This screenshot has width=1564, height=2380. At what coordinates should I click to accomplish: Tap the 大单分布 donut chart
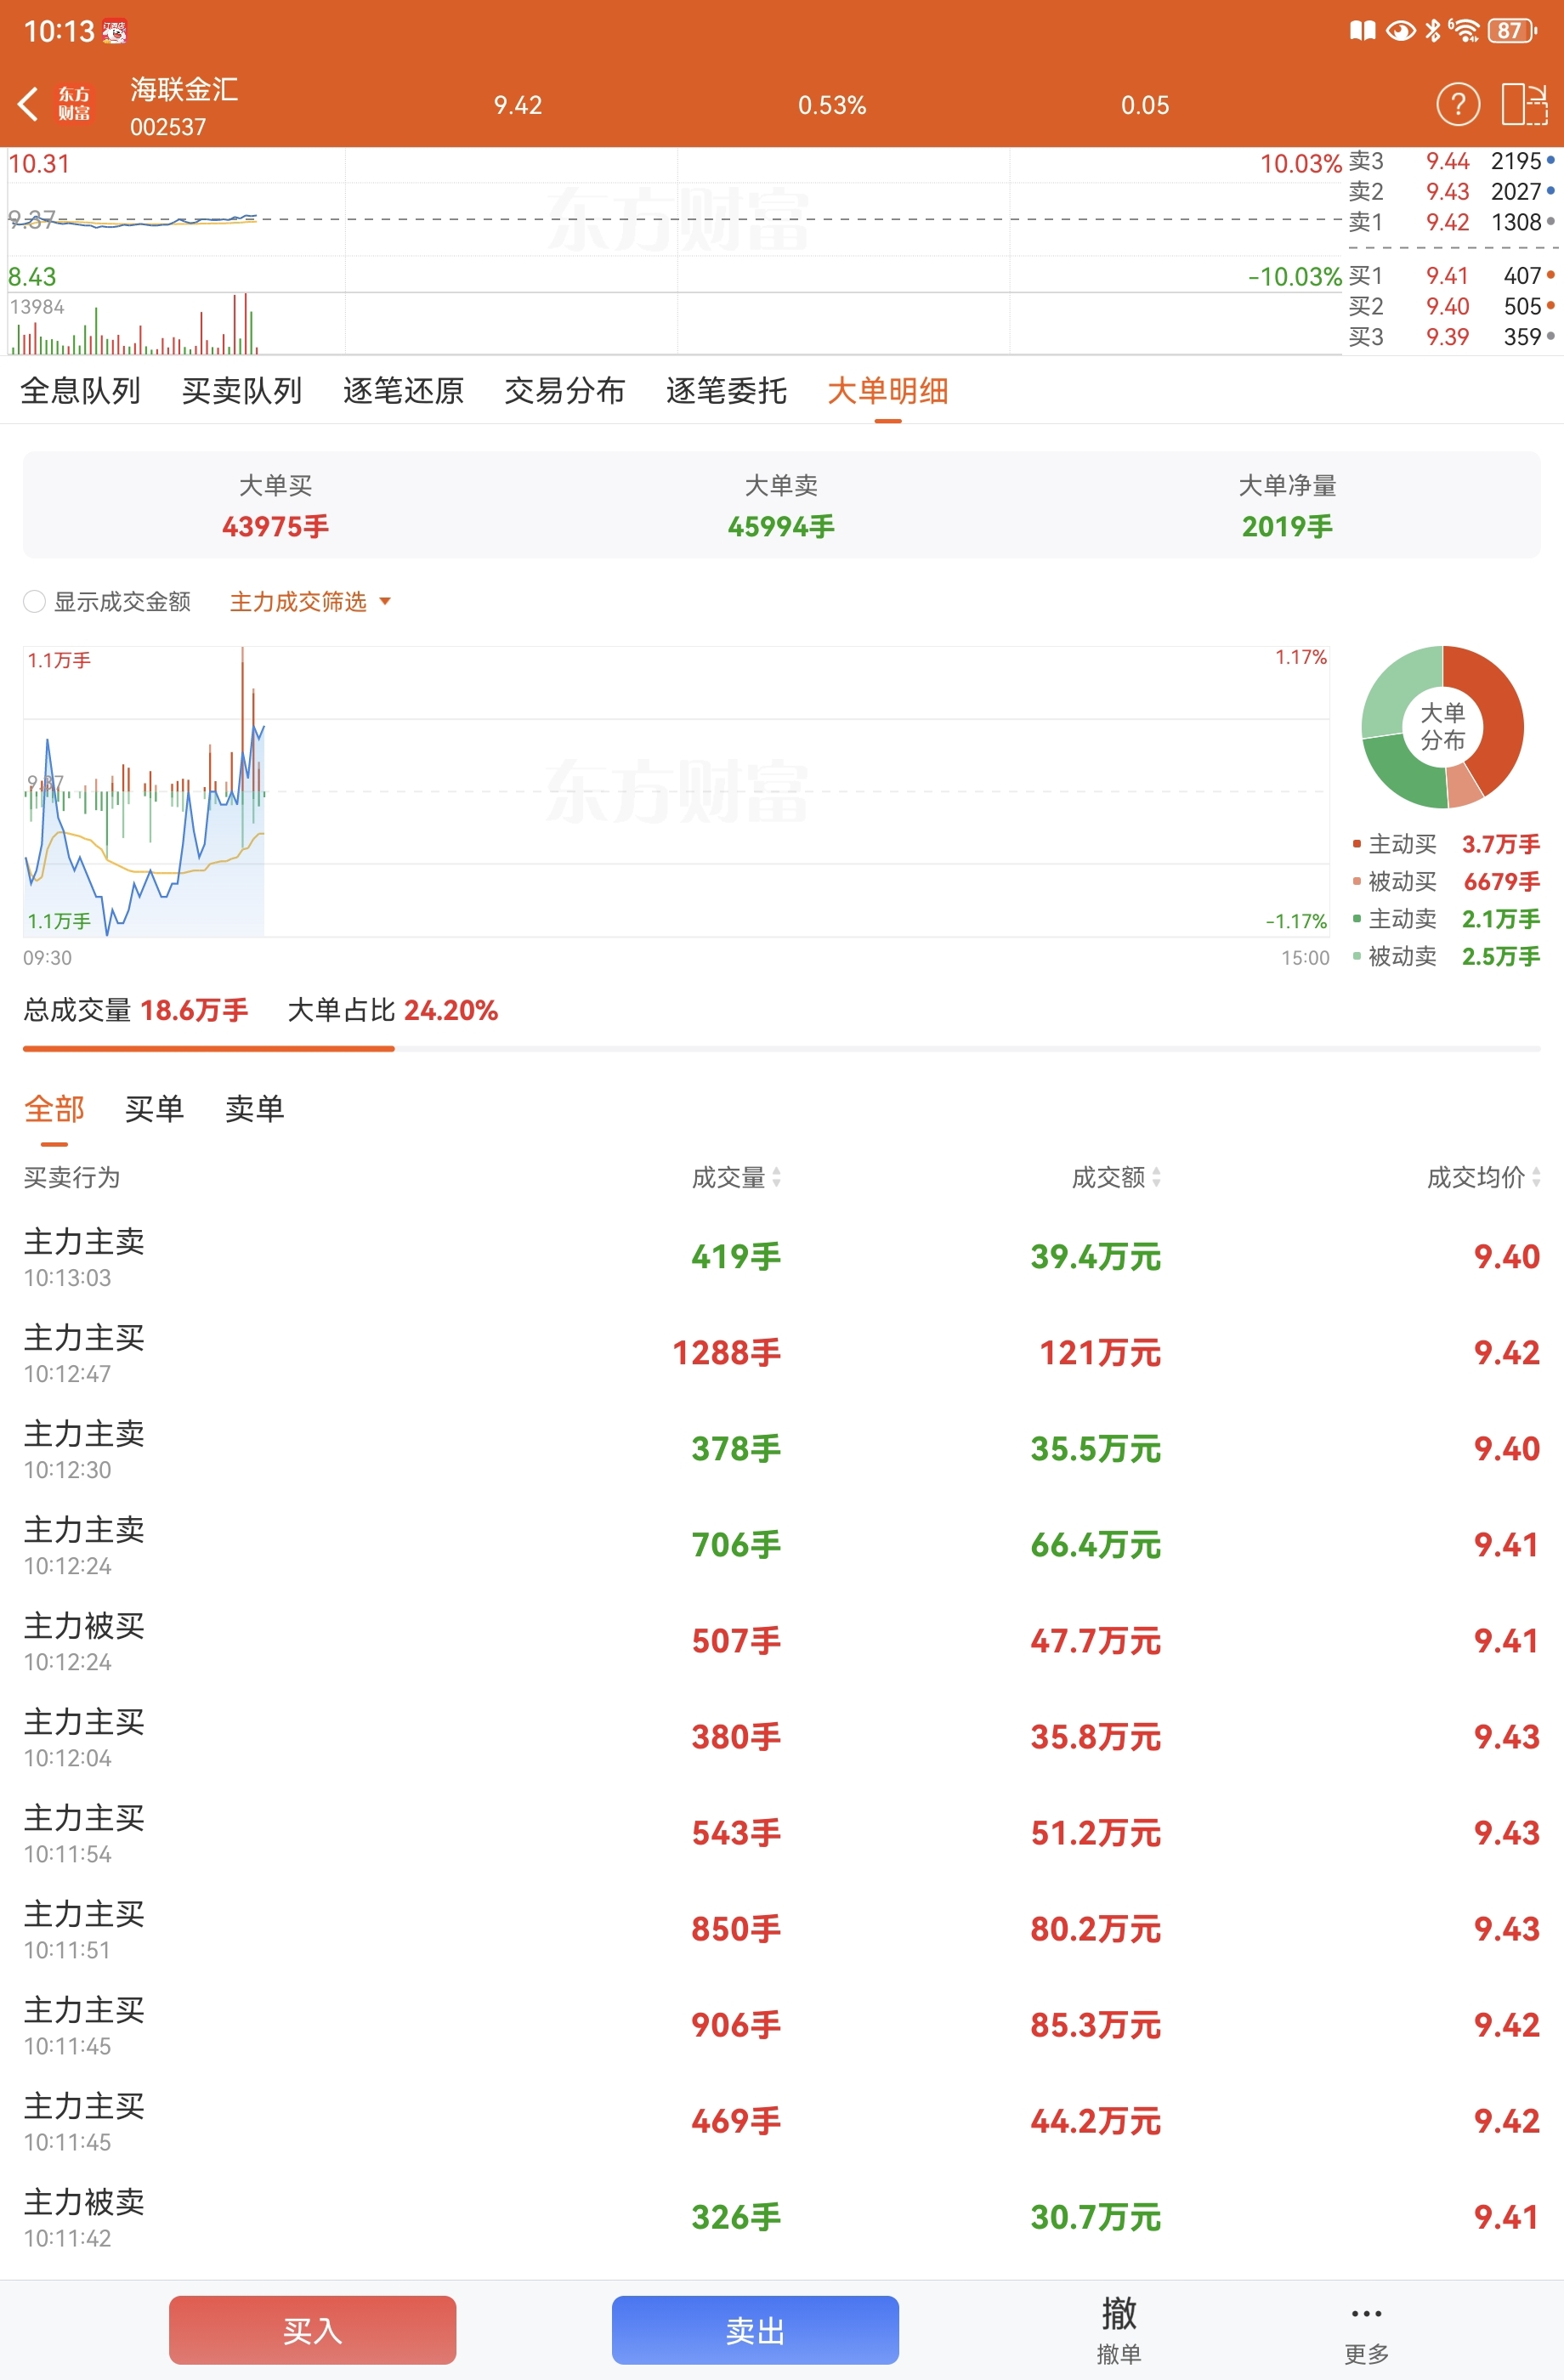tap(1443, 727)
